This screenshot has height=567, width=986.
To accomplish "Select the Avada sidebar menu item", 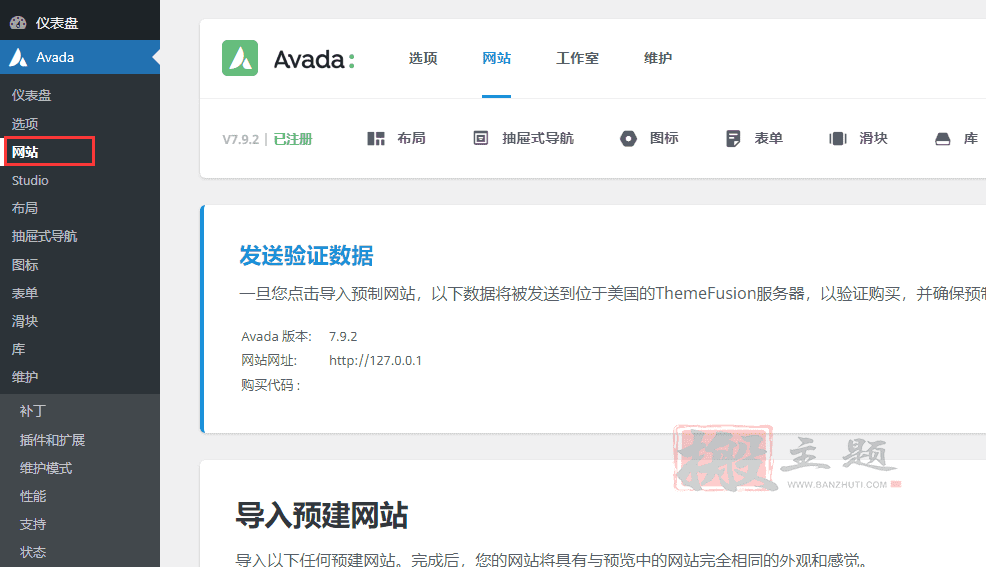I will tap(80, 57).
